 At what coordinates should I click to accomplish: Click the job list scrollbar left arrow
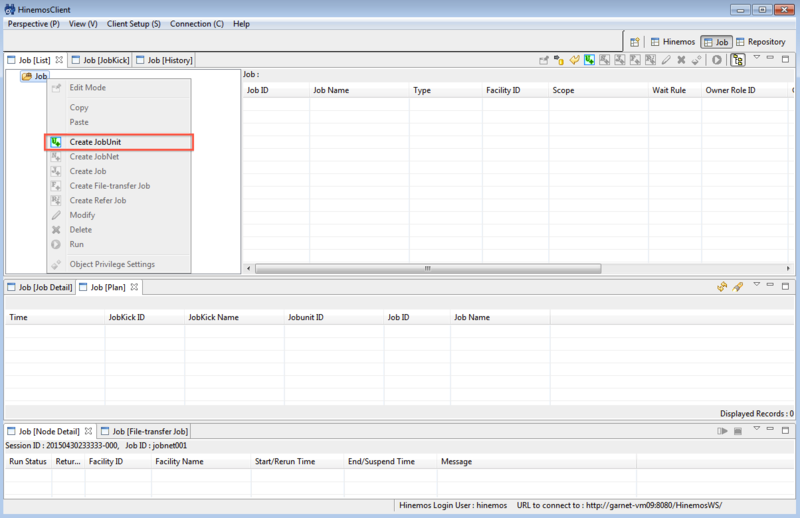248,268
